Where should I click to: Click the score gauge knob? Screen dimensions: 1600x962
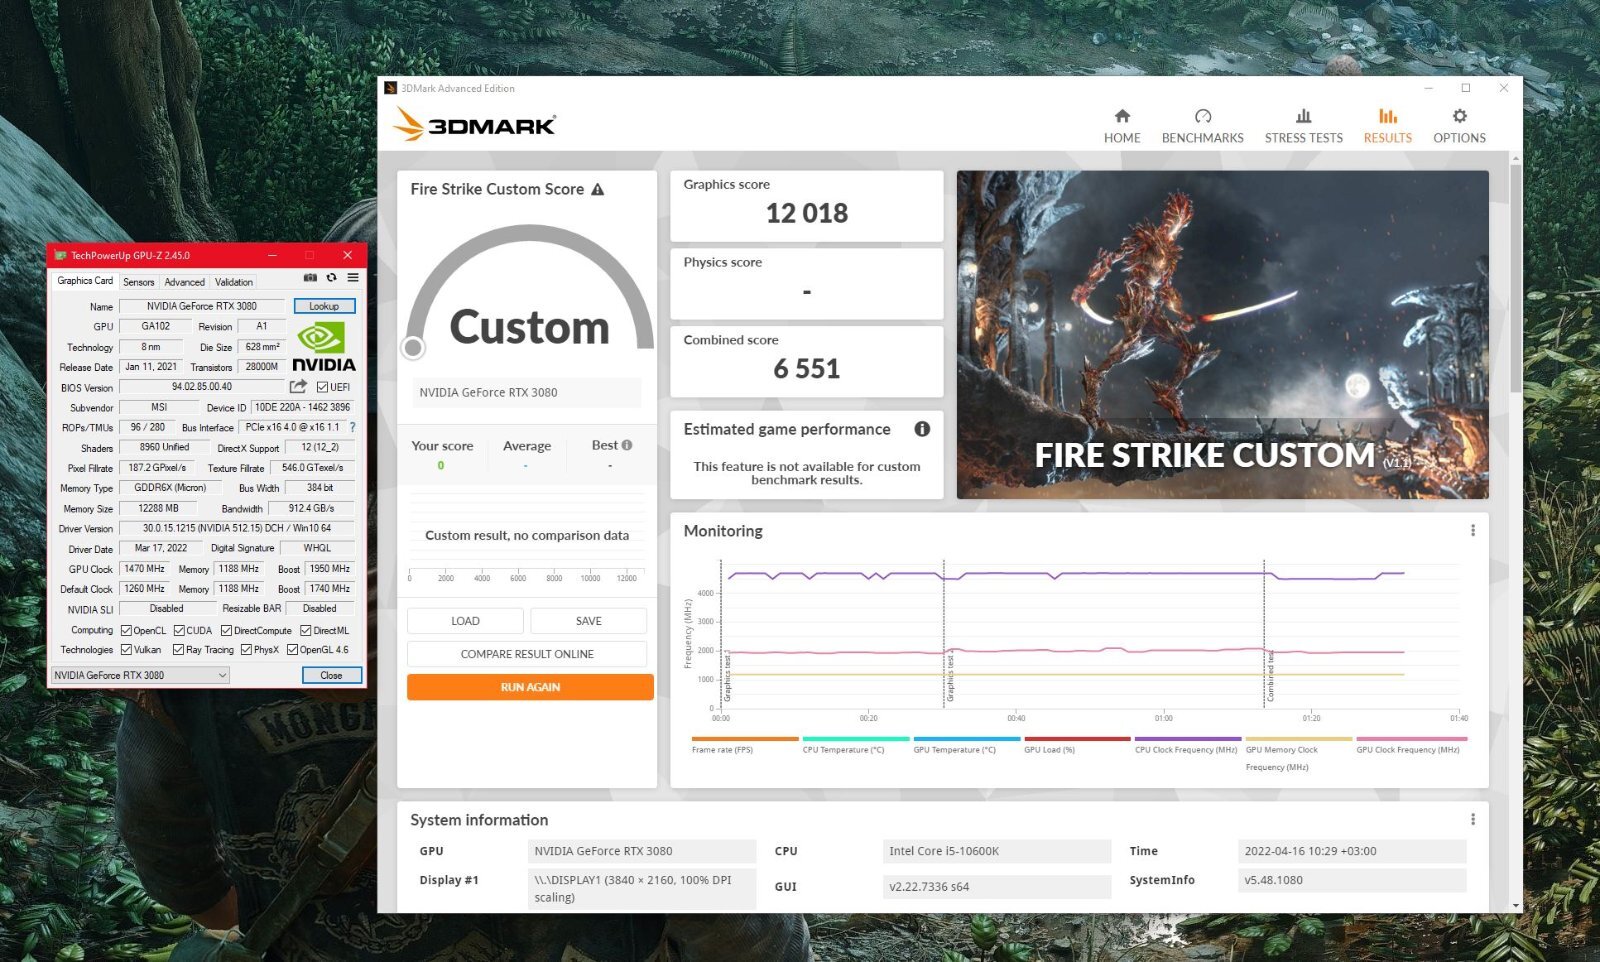[413, 347]
